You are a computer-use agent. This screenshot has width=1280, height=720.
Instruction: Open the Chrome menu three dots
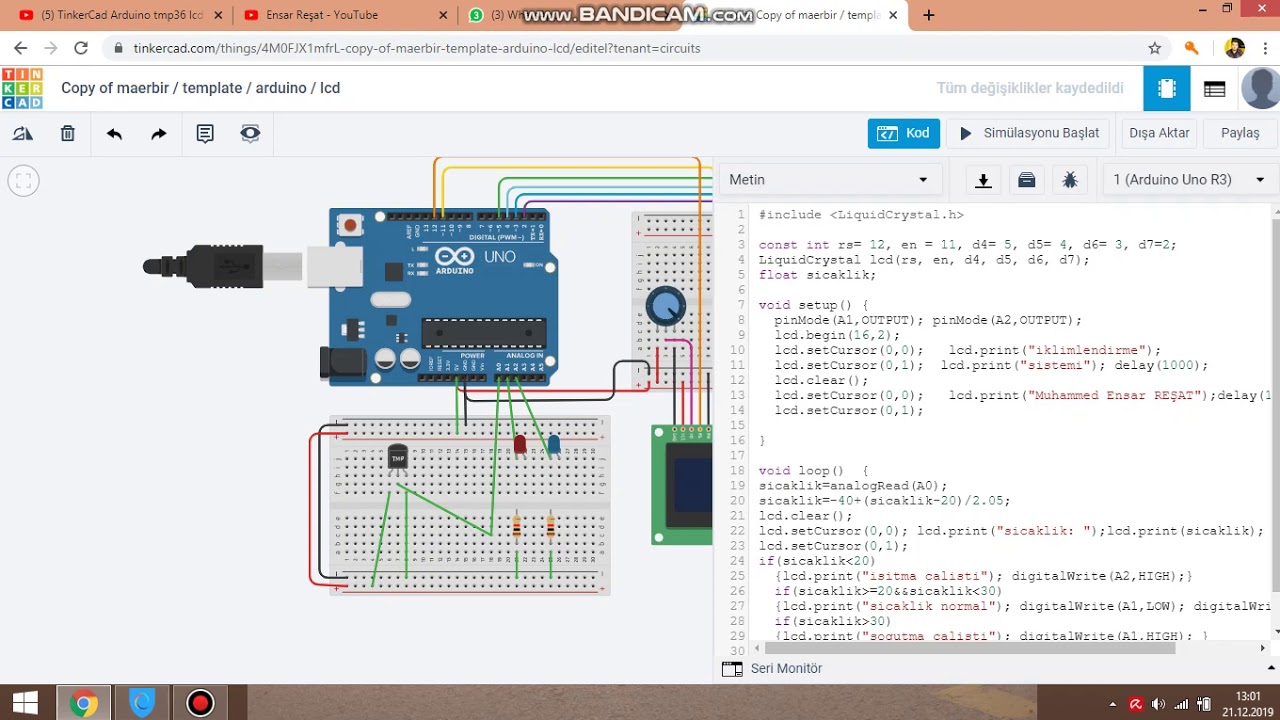pyautogui.click(x=1265, y=48)
